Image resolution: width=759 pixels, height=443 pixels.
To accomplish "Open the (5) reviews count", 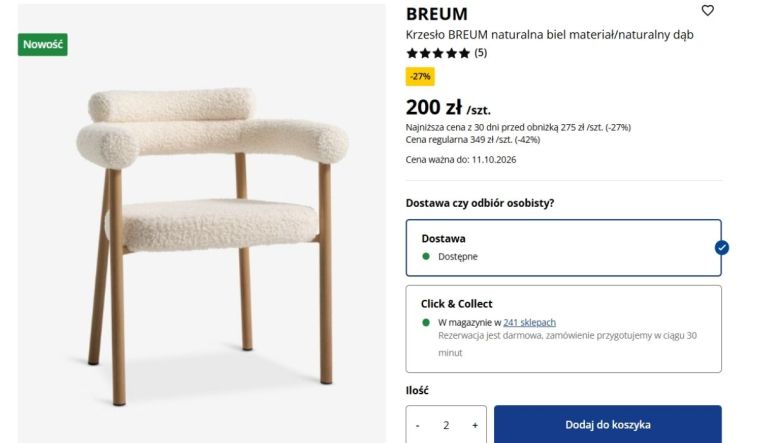I will point(480,52).
